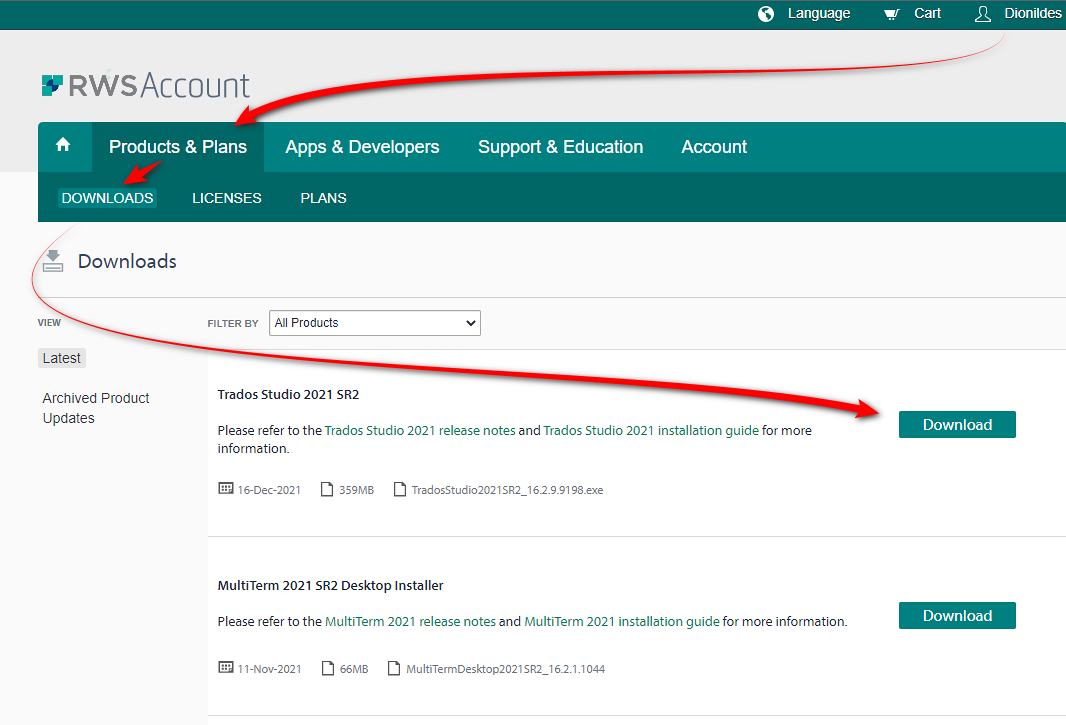Click the 11-Nov-2021 date text
This screenshot has width=1066, height=725.
(269, 669)
